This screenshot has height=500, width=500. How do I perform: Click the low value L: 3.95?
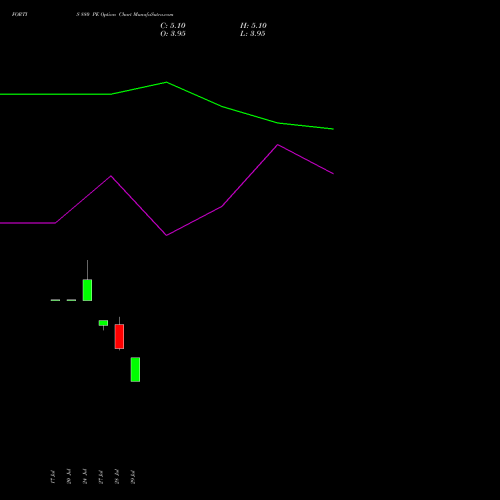(252, 34)
